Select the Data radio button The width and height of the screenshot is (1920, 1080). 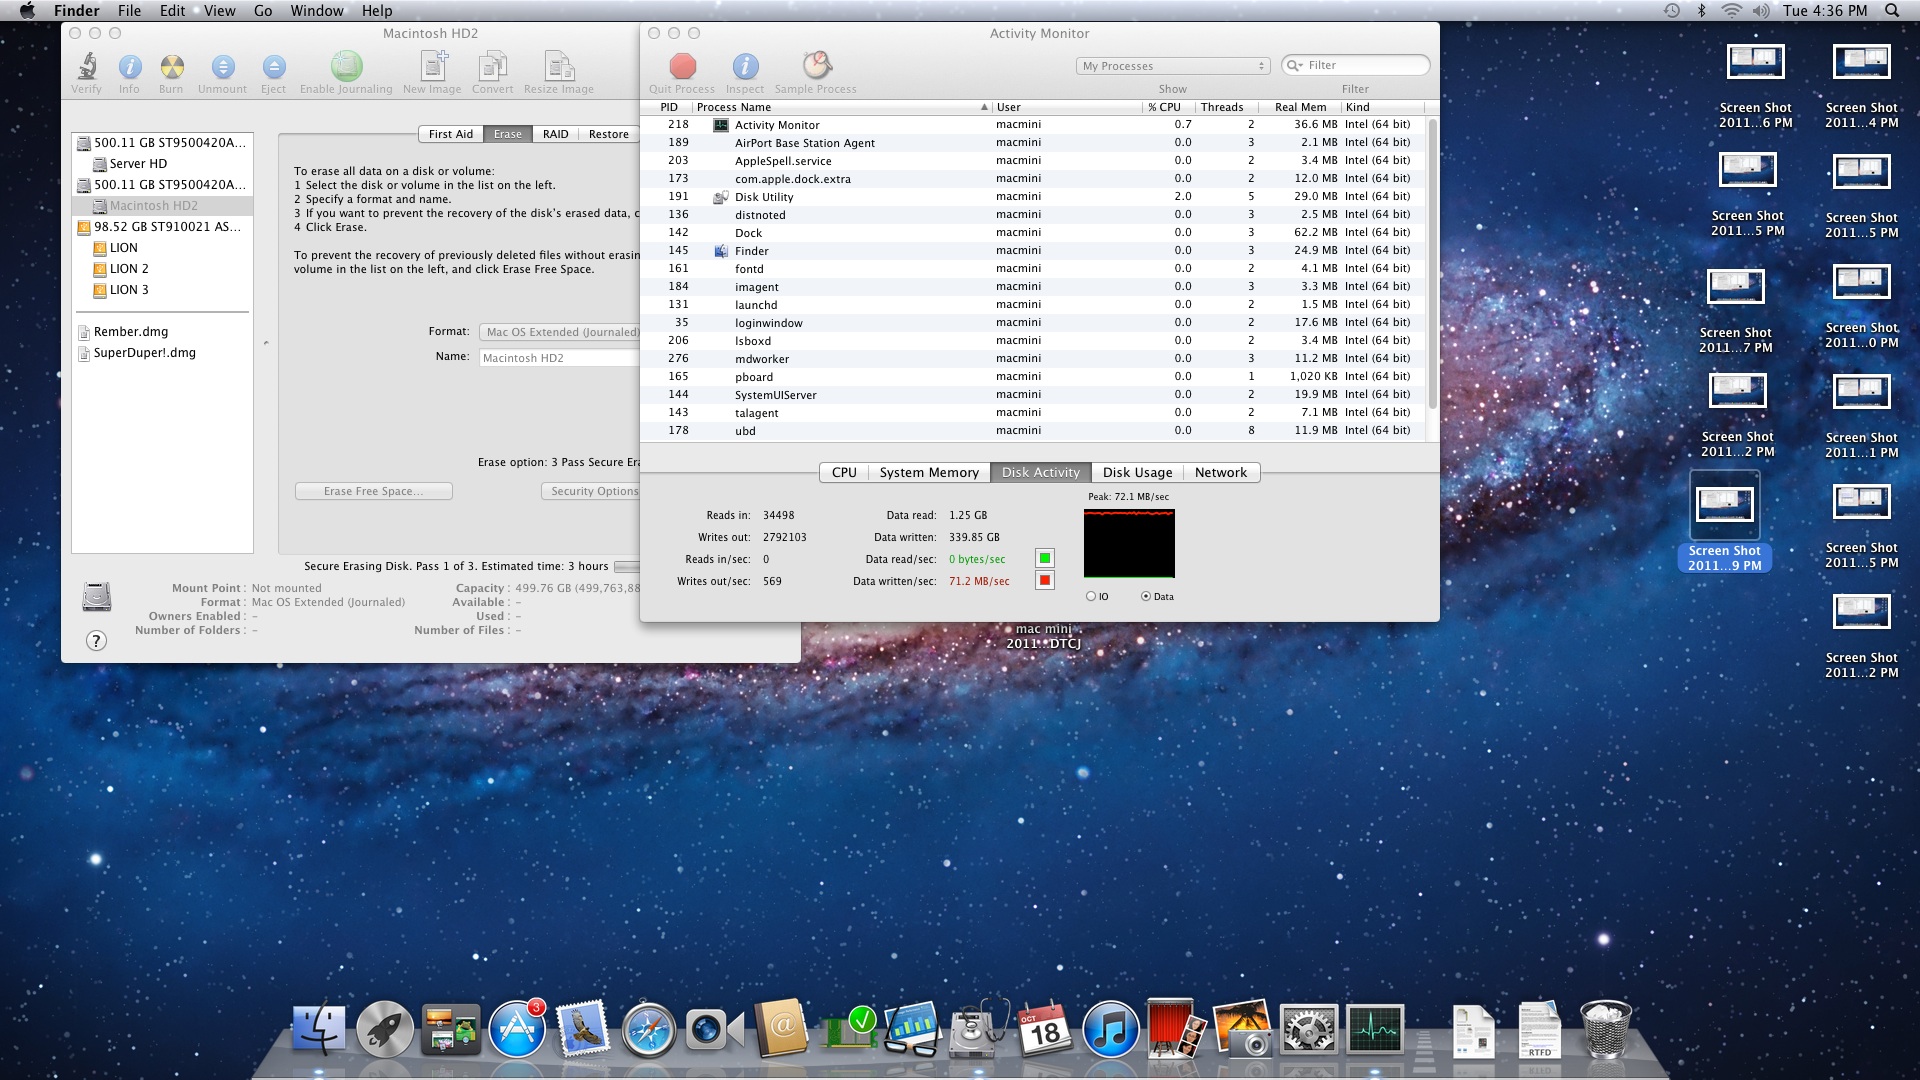point(1146,597)
